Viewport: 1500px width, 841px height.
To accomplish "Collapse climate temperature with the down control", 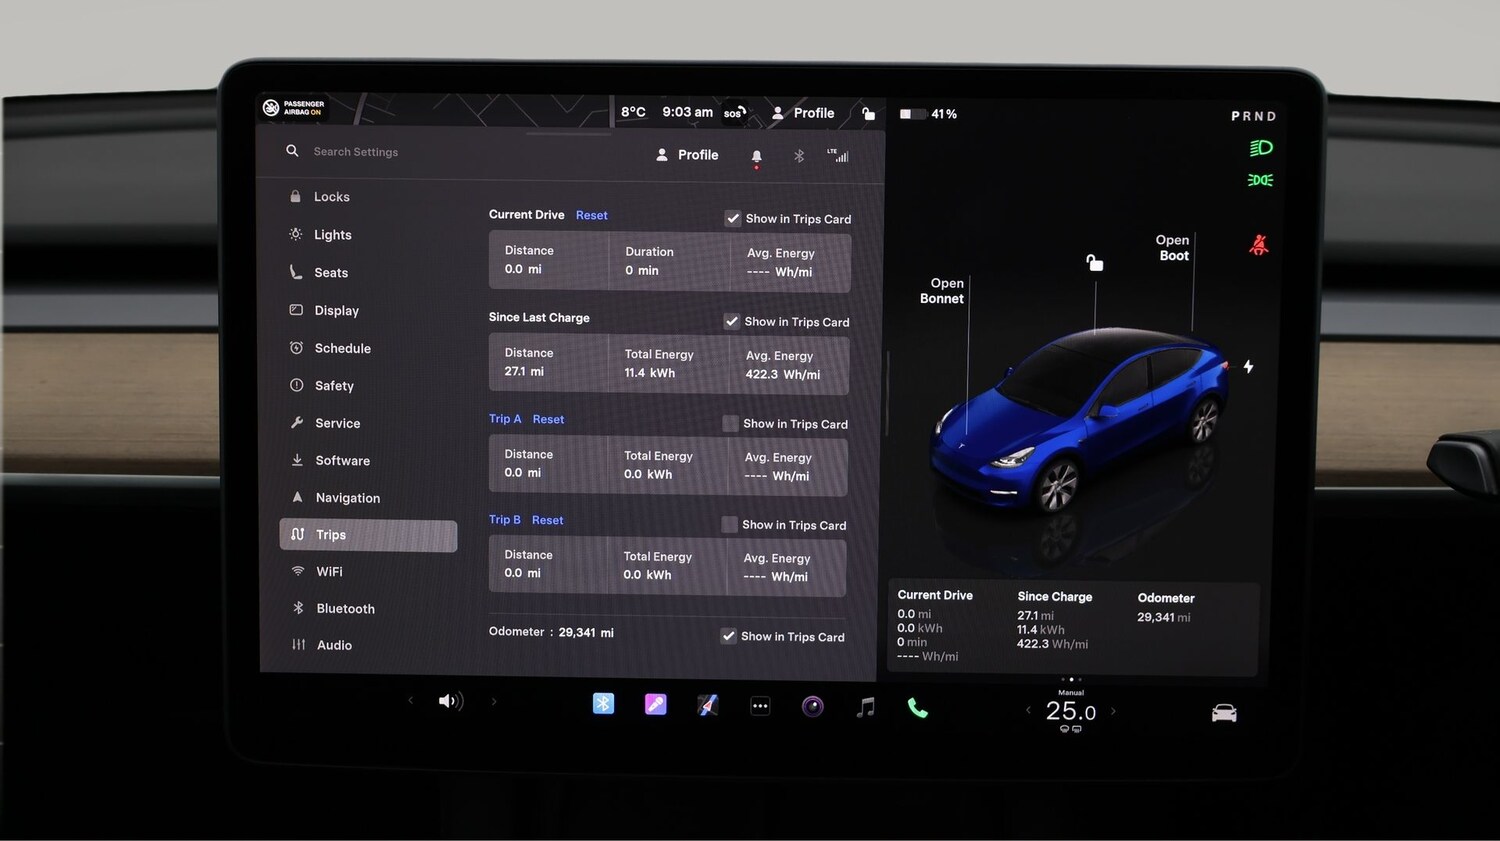I will click(1071, 730).
